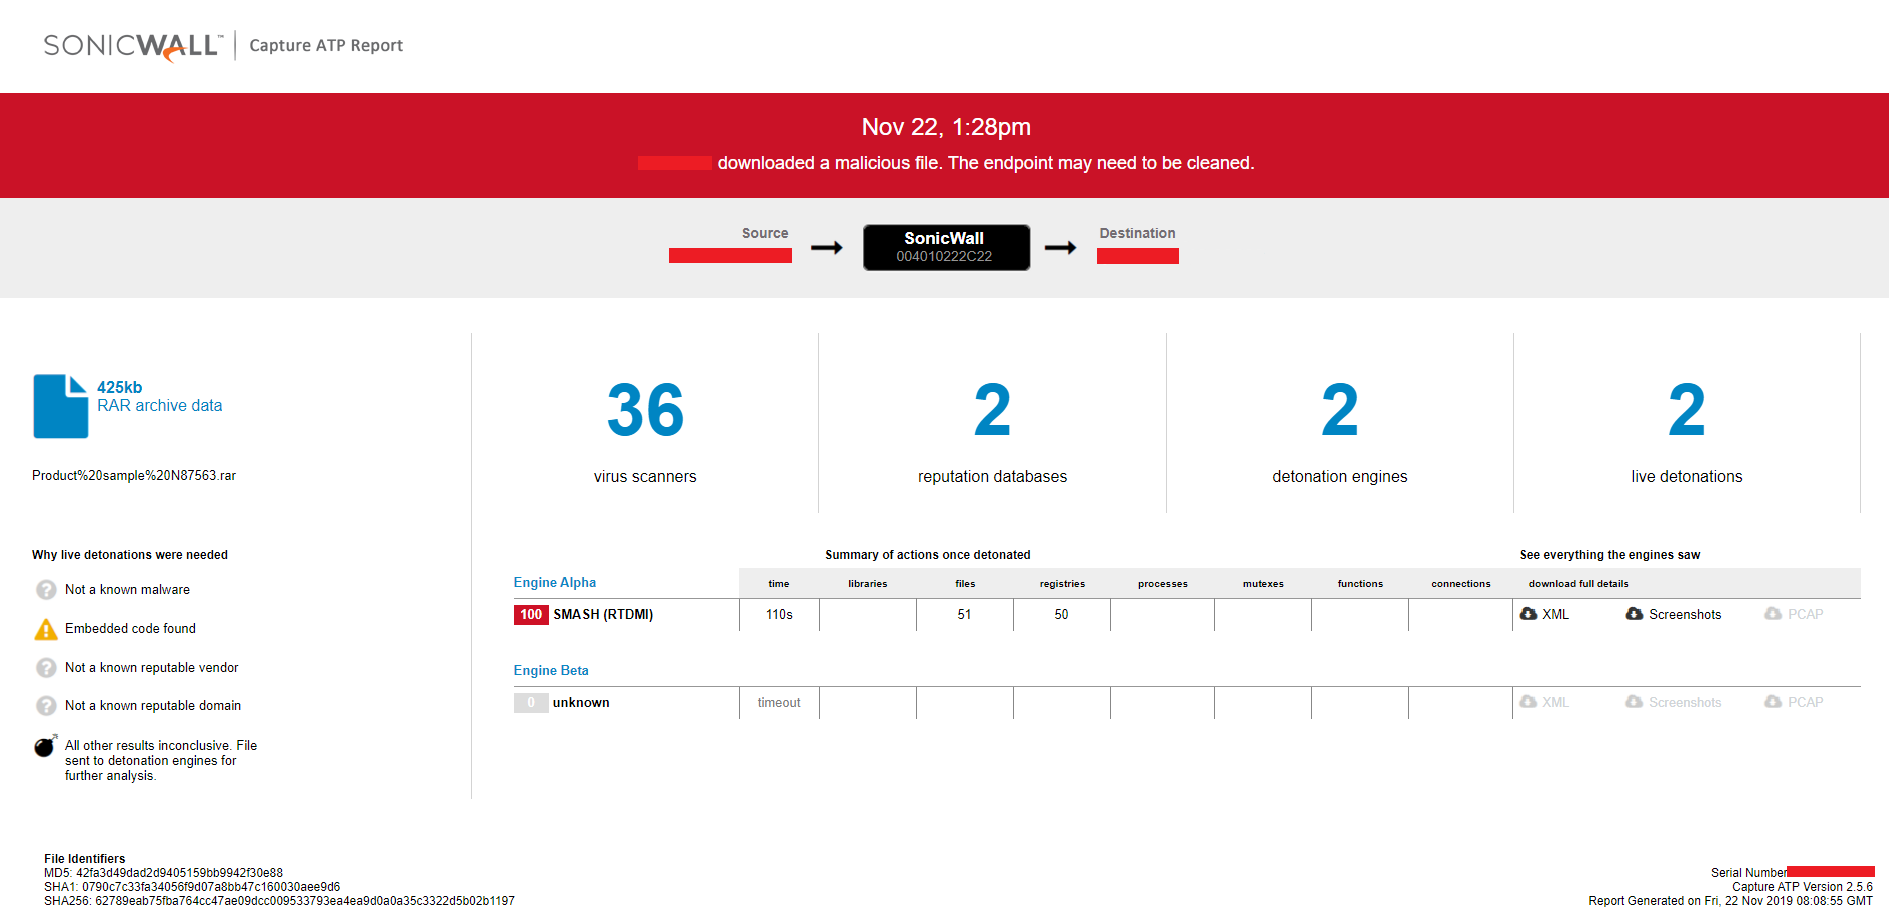Image resolution: width=1889 pixels, height=919 pixels.
Task: Click the SonicWall 004010222C22 device box
Action: tap(946, 247)
